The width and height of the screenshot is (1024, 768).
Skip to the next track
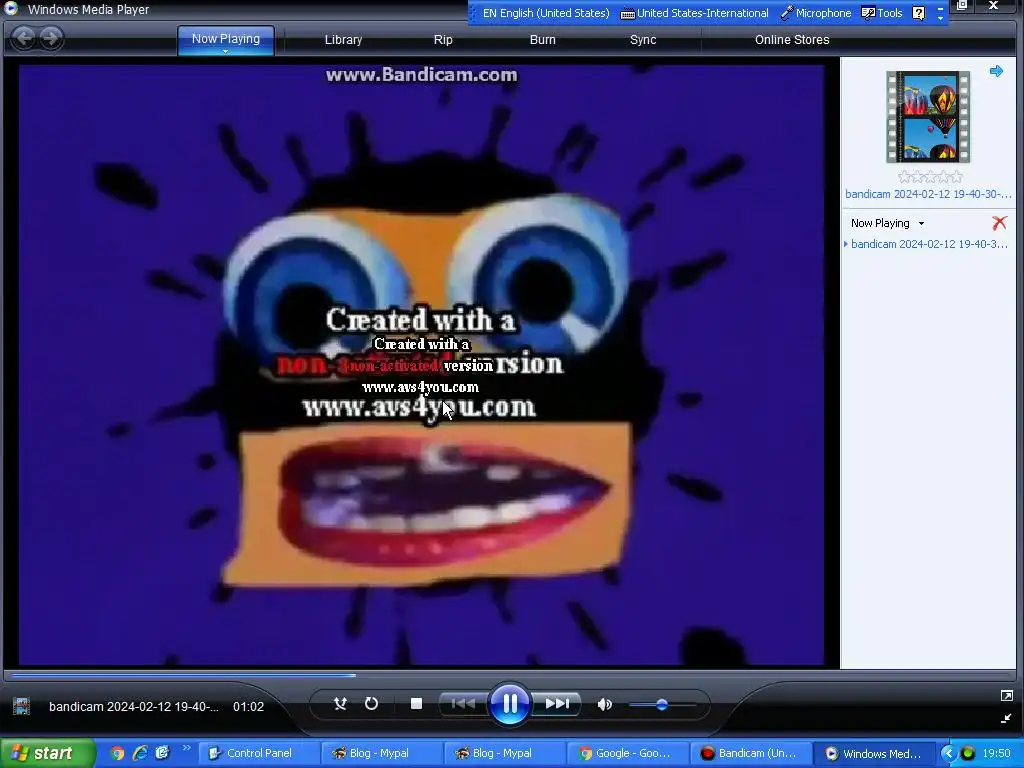point(556,703)
